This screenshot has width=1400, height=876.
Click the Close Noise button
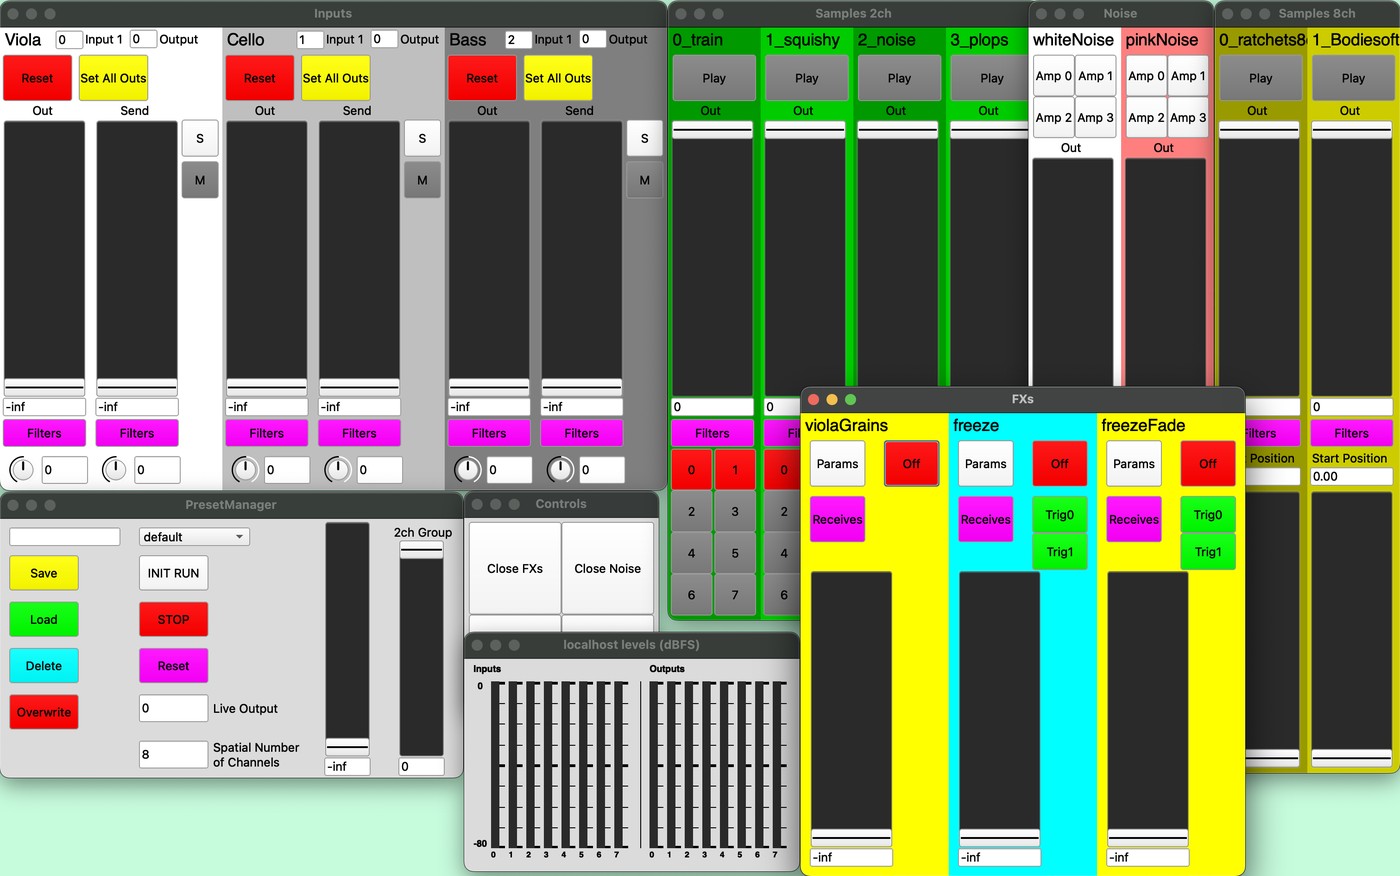tap(608, 569)
